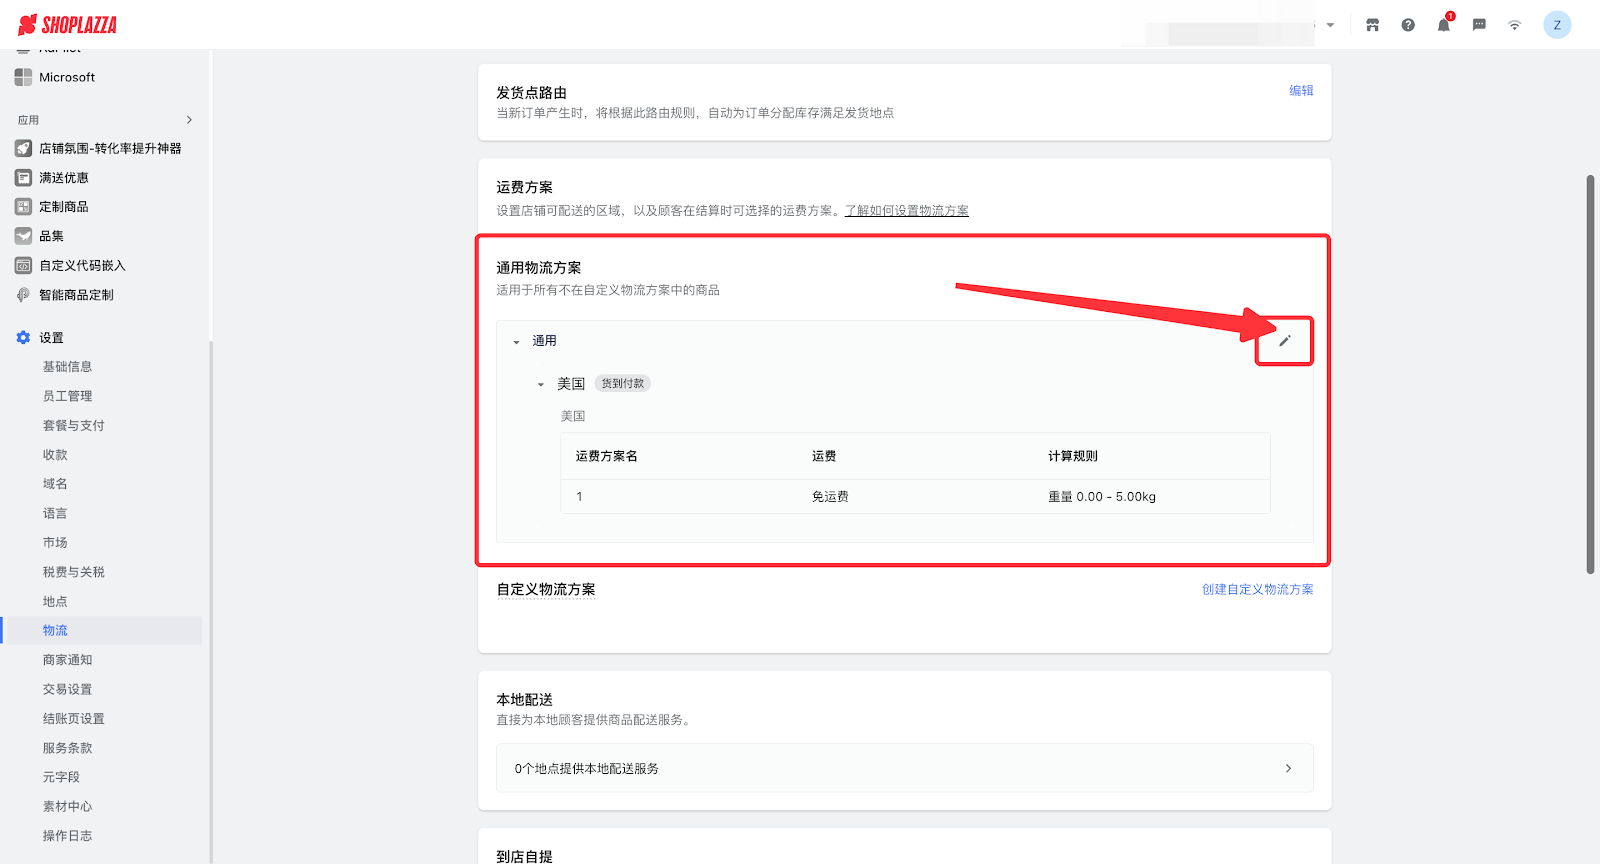Open the help question mark icon
This screenshot has width=1600, height=864.
pyautogui.click(x=1408, y=25)
